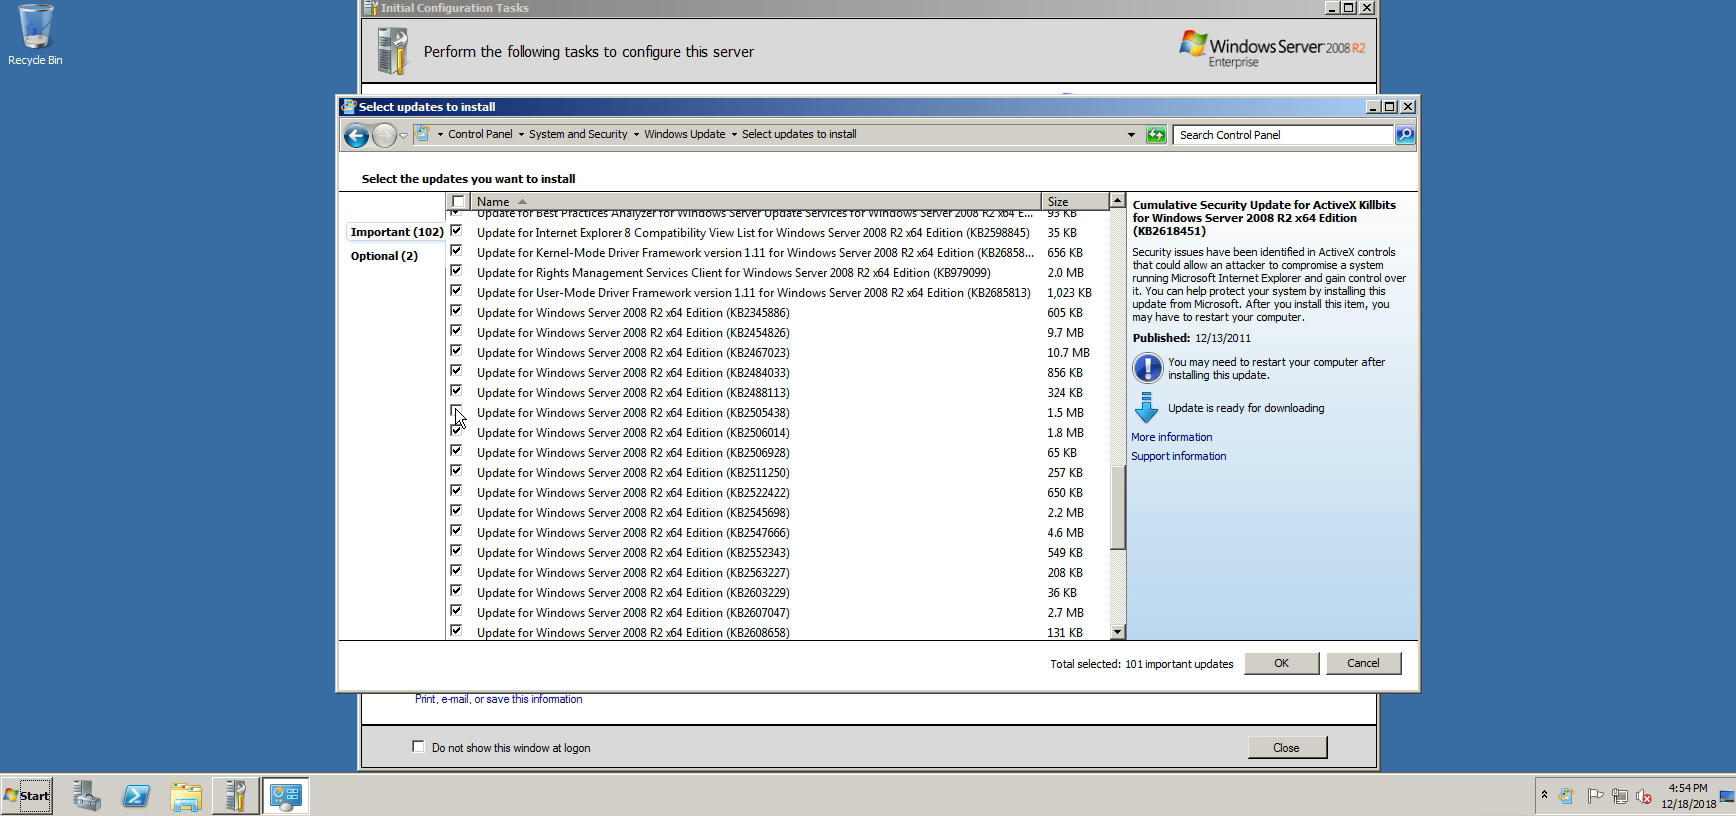
Task: Toggle the select-all checkbox in header
Action: click(458, 201)
